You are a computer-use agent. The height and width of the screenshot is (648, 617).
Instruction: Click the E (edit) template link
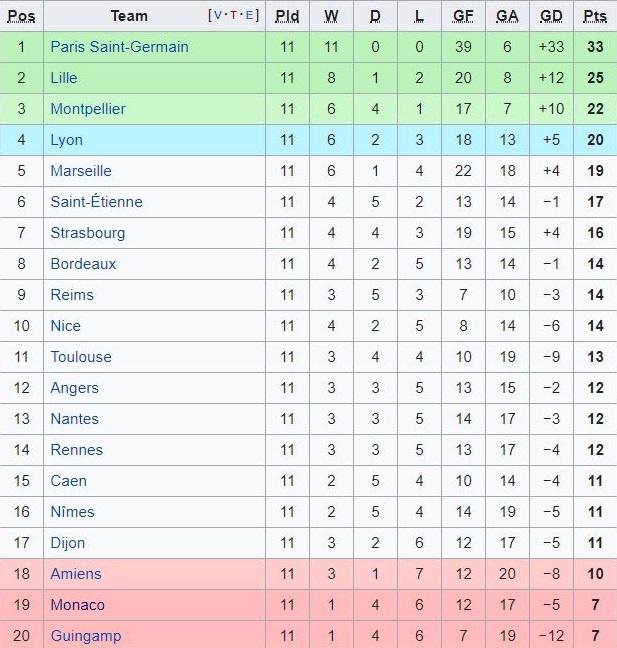pos(250,16)
